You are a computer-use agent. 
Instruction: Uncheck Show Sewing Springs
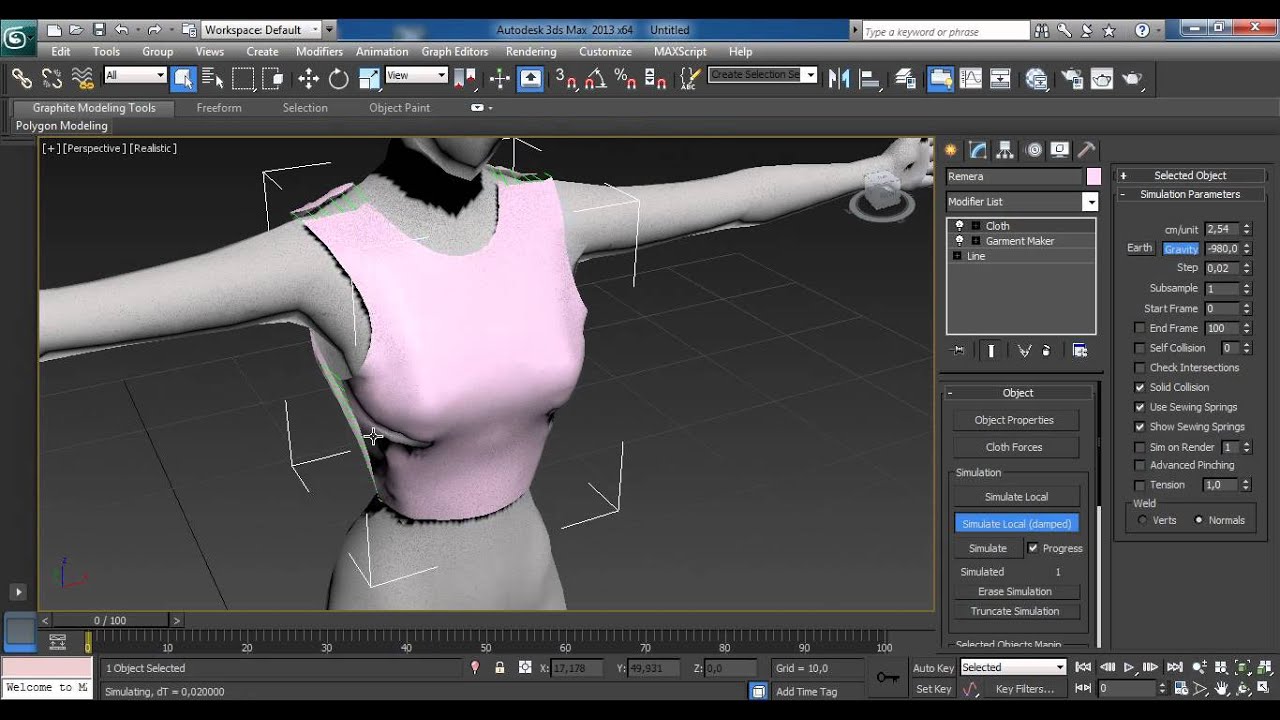(x=1139, y=427)
